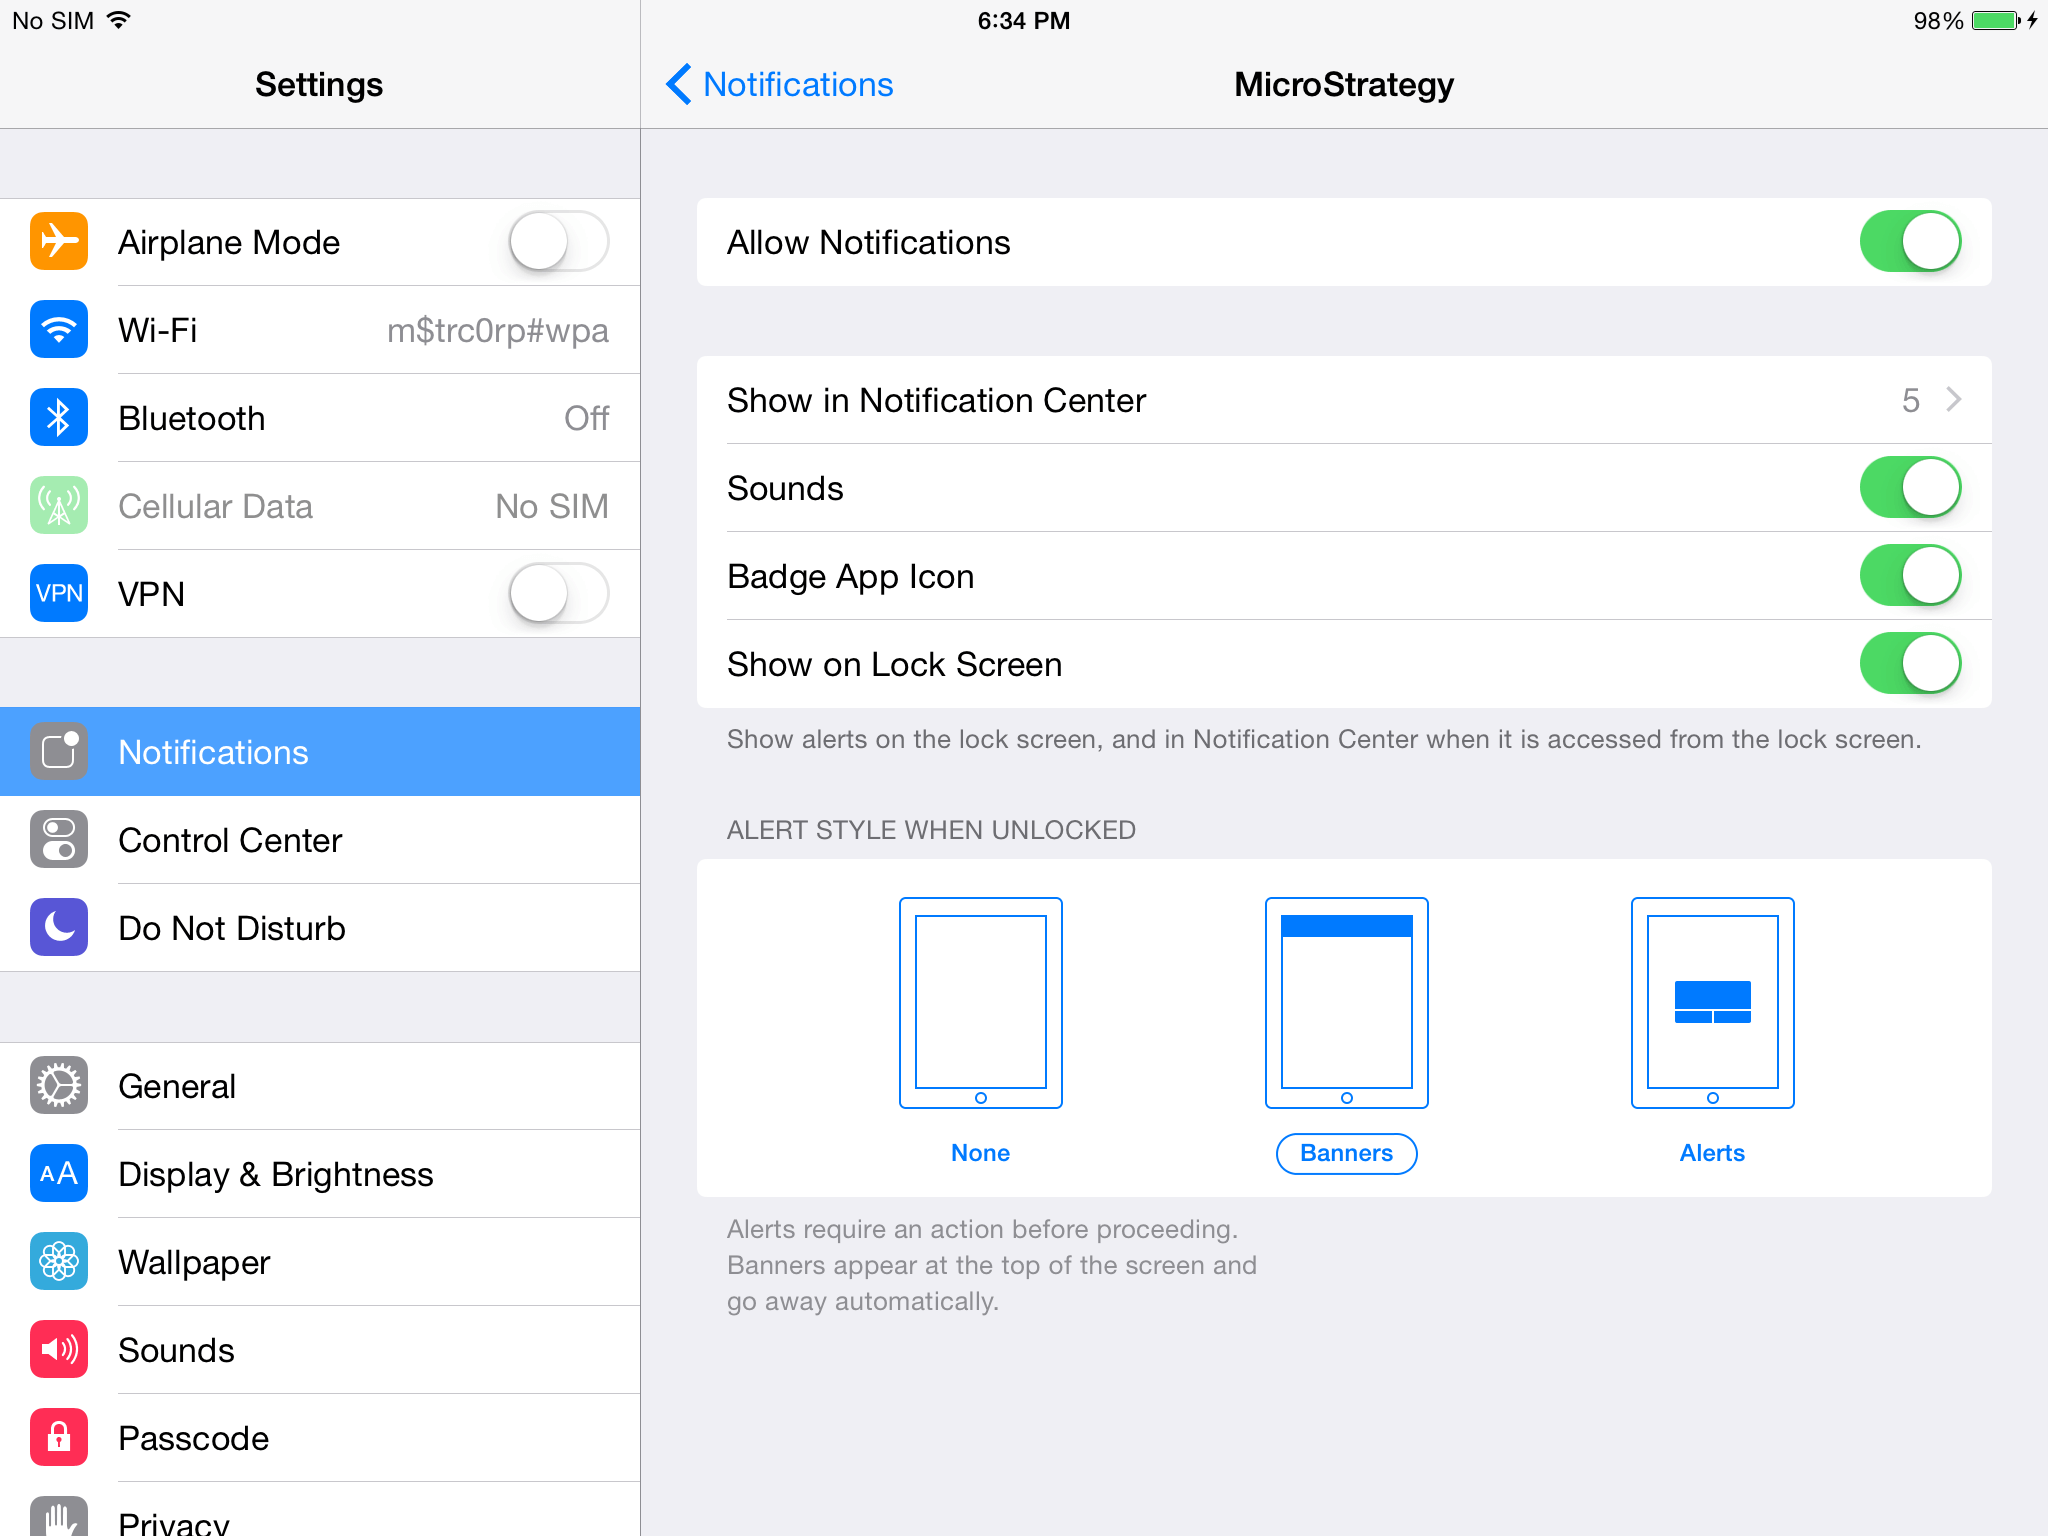Tap the Show in Notification Center label
2048x1536 pixels.
(936, 400)
